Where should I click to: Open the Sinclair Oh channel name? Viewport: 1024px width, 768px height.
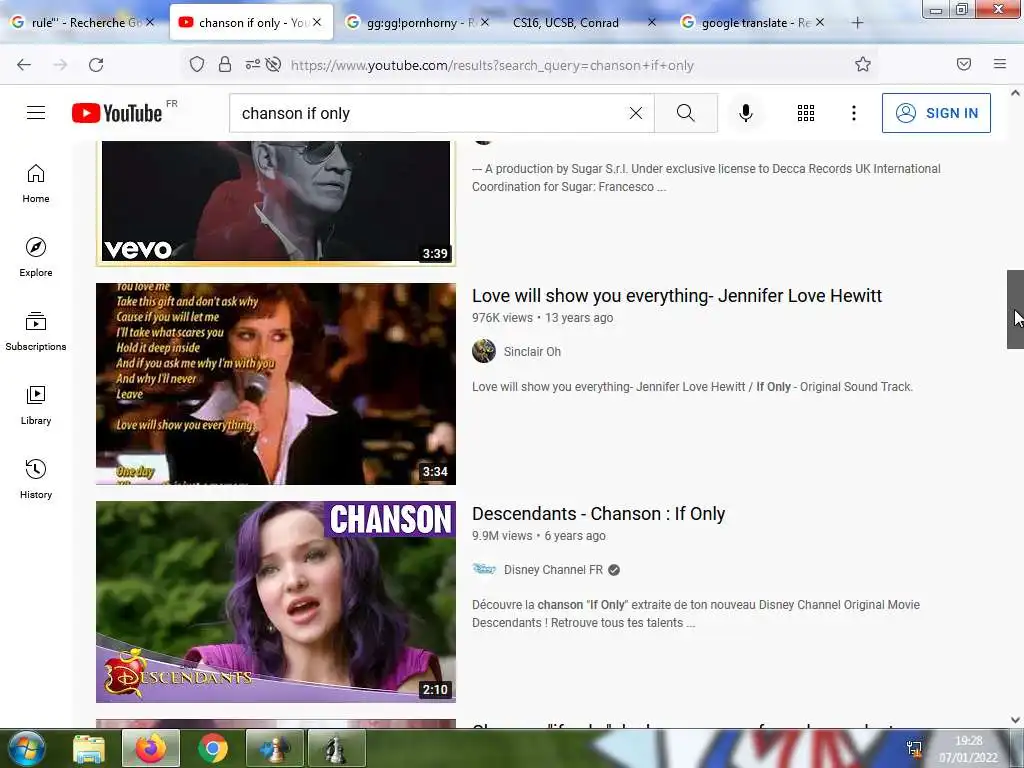click(x=532, y=351)
